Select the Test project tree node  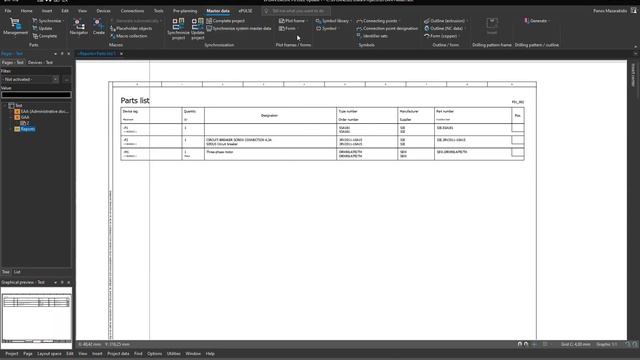point(19,105)
